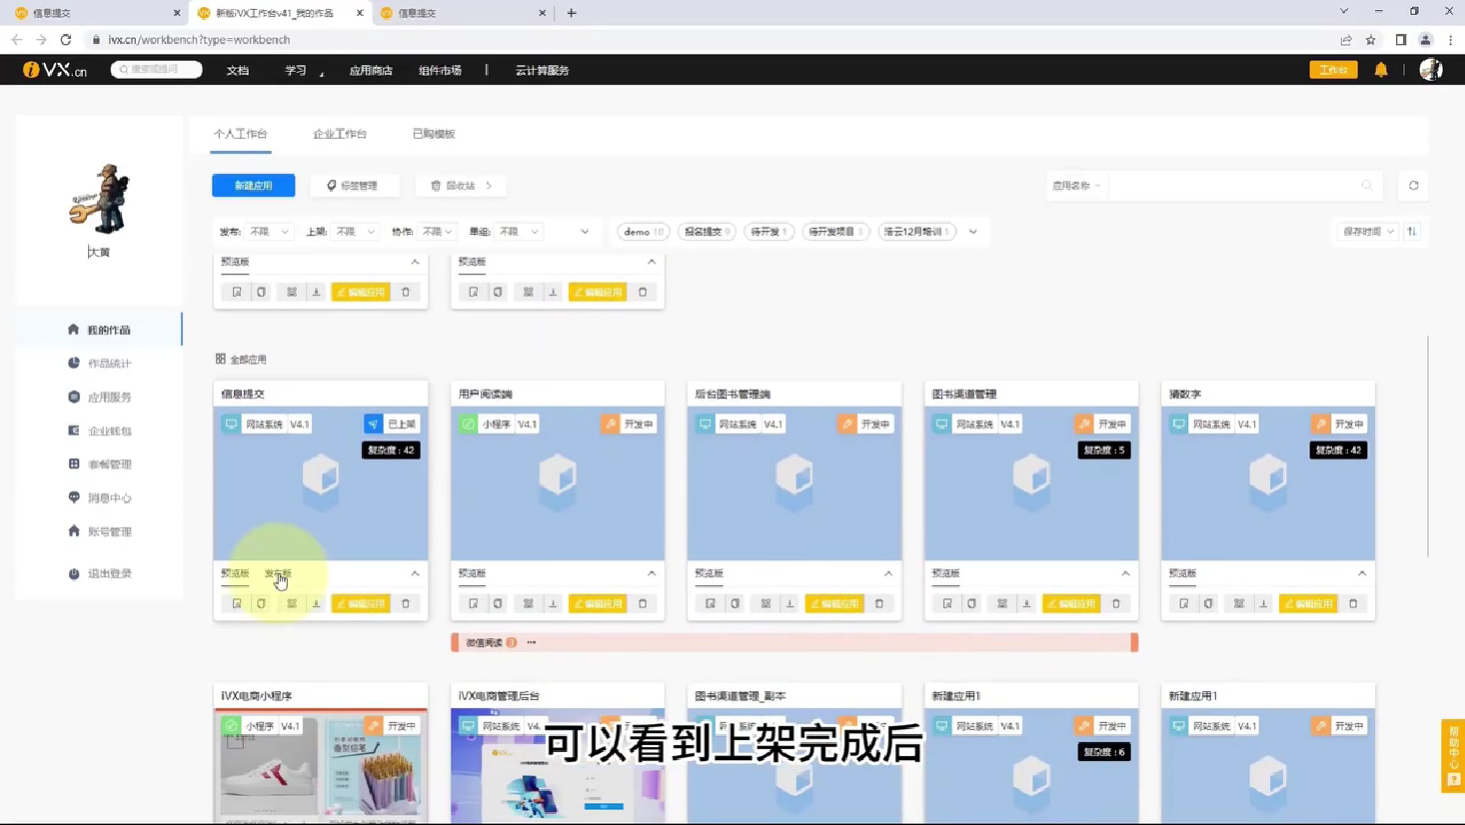Open the 保存时间 sort dropdown
This screenshot has width=1465, height=825.
click(1368, 231)
